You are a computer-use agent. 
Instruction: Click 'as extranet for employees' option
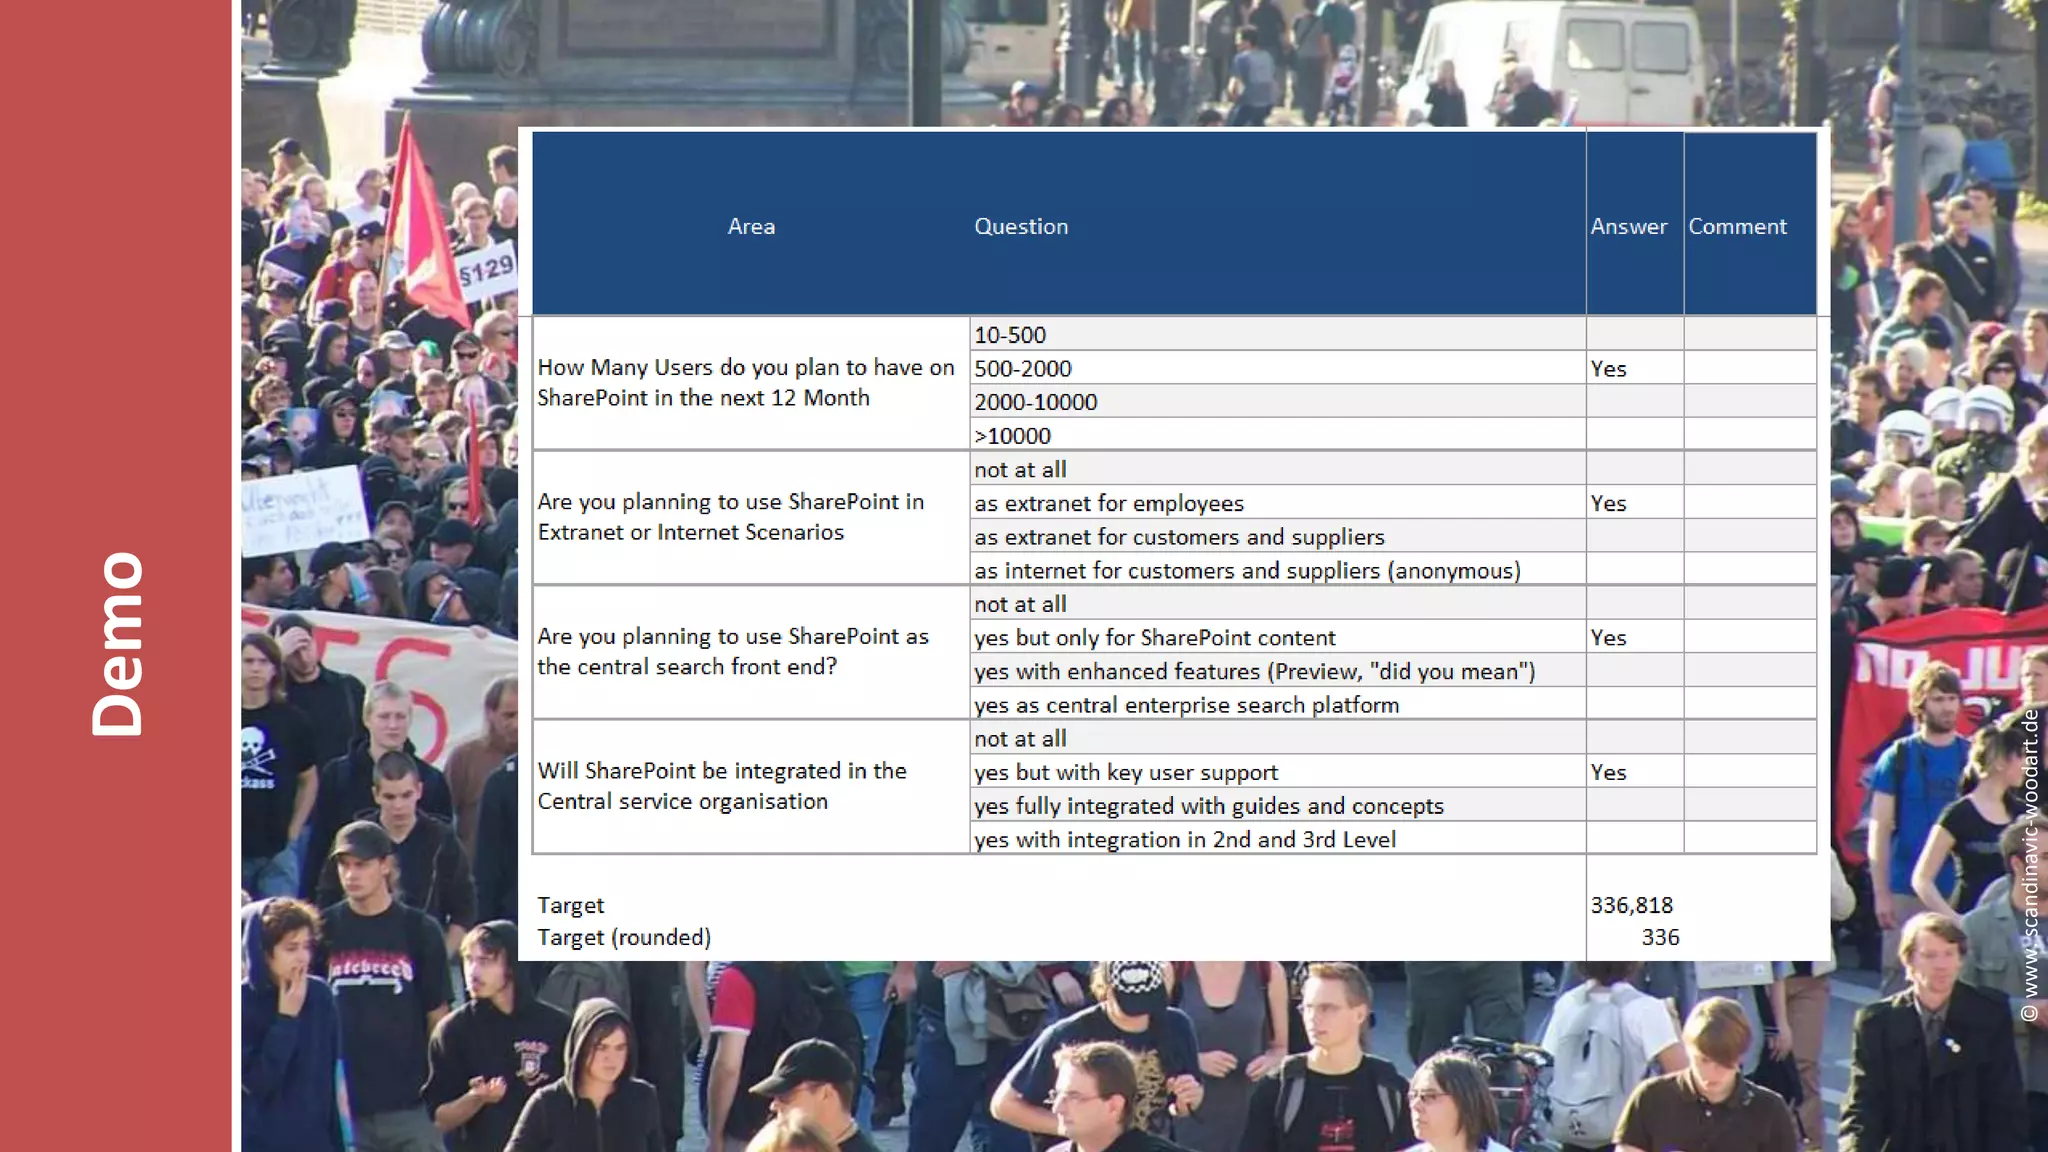click(x=1109, y=503)
